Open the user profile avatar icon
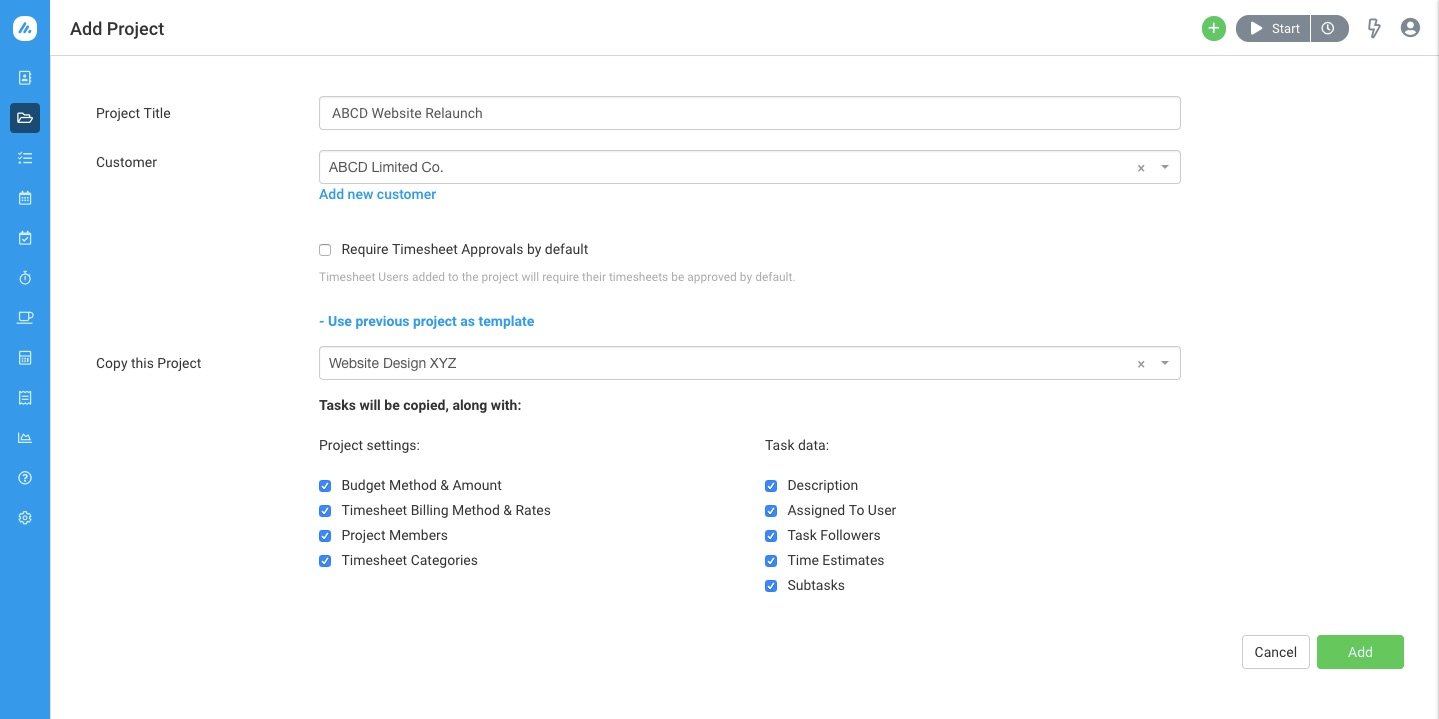 (1410, 28)
